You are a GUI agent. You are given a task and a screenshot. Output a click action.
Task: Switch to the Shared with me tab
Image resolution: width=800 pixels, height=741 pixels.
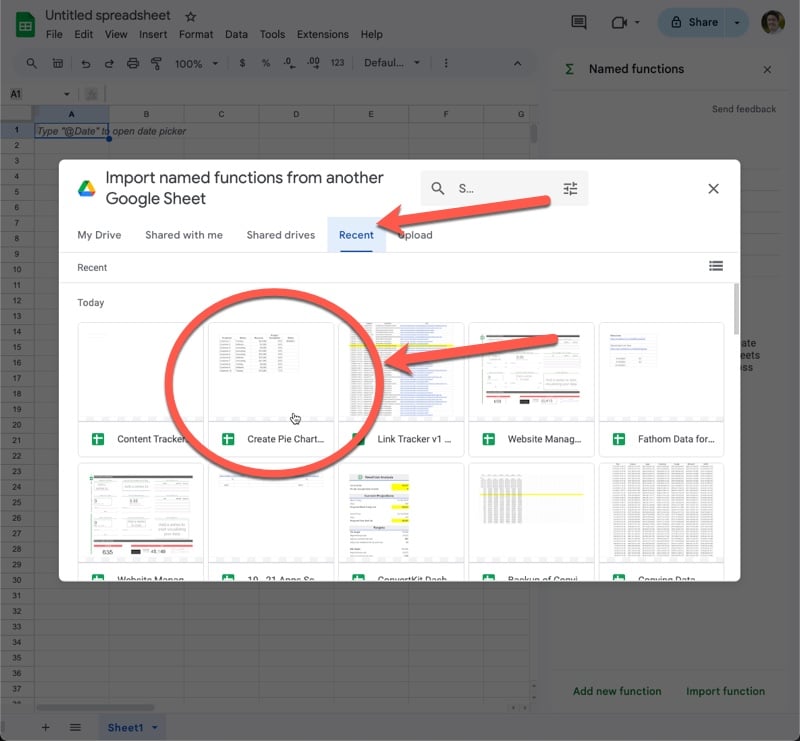[184, 235]
